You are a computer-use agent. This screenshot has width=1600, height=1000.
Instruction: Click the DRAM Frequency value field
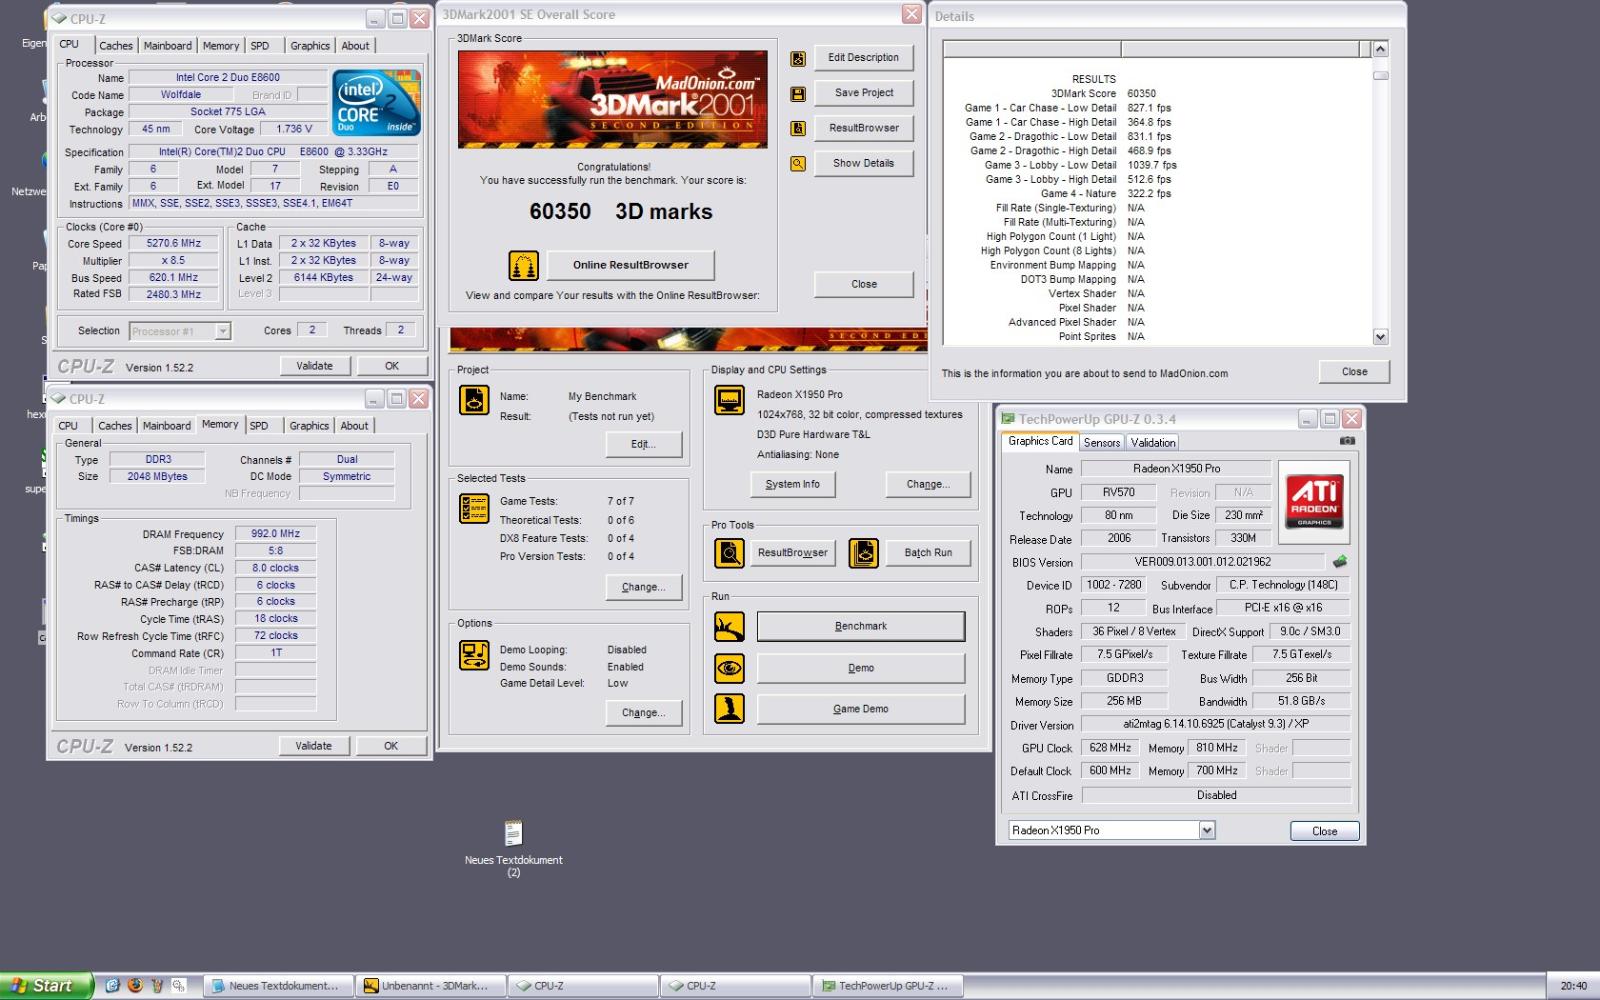click(276, 534)
